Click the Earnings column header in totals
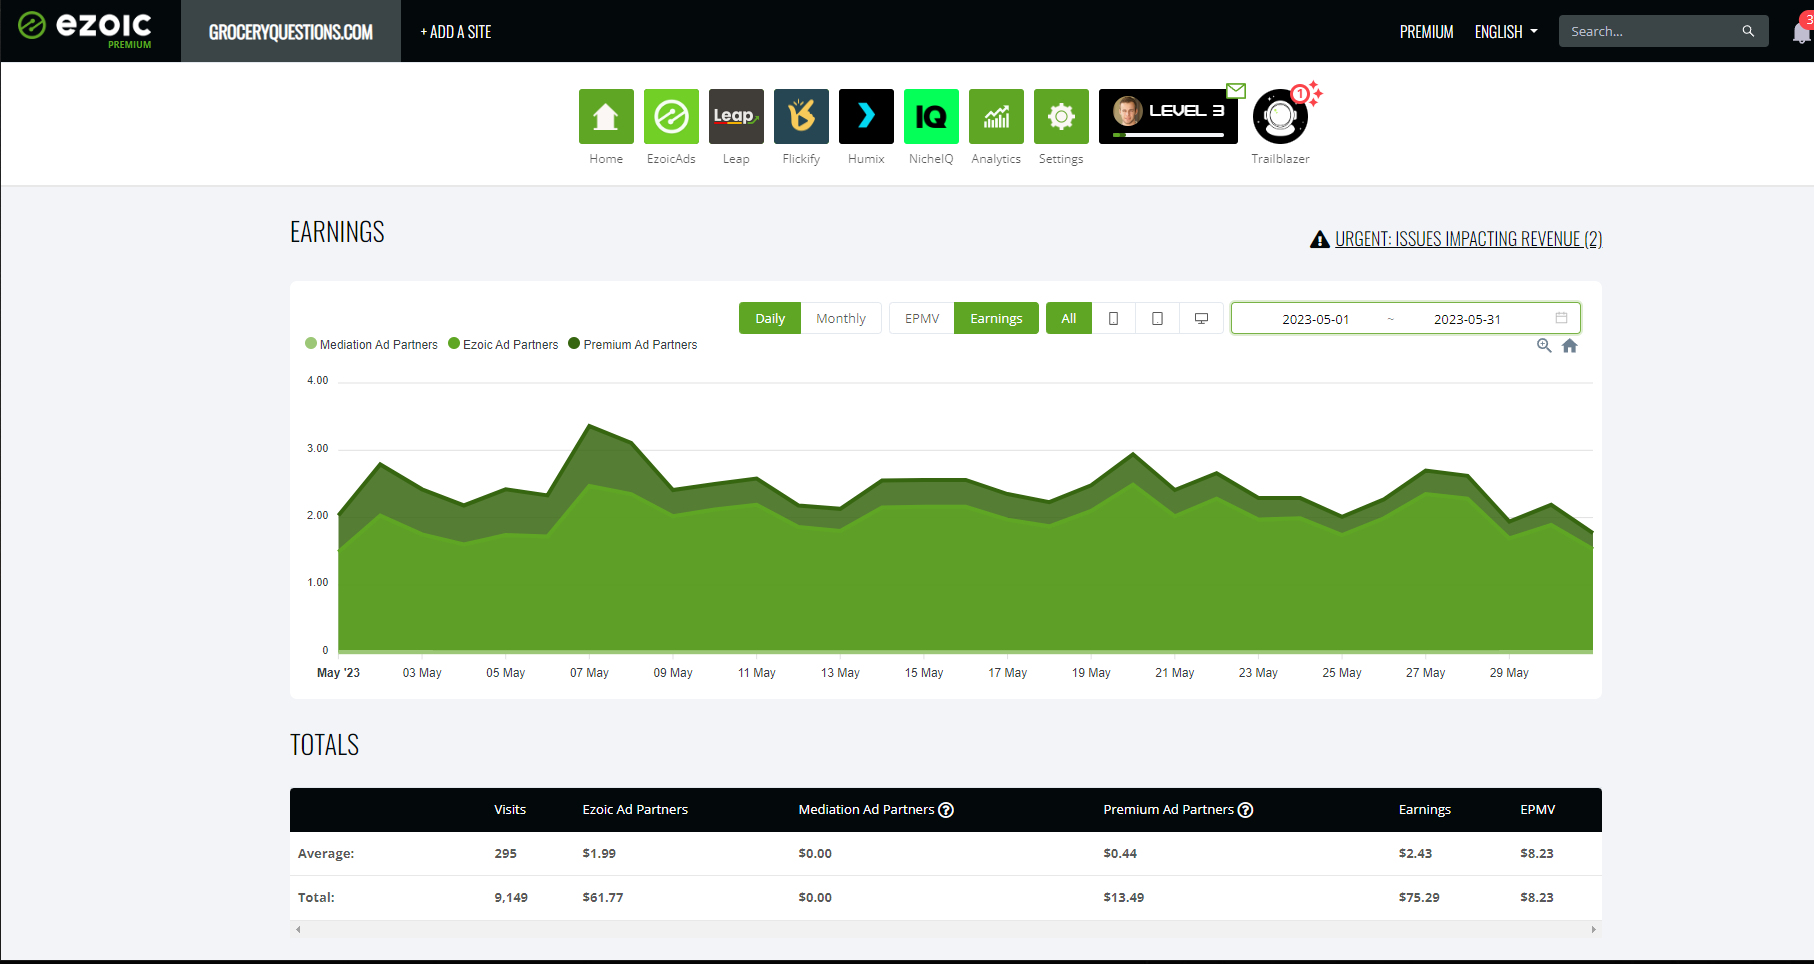The height and width of the screenshot is (964, 1814). pyautogui.click(x=1424, y=810)
